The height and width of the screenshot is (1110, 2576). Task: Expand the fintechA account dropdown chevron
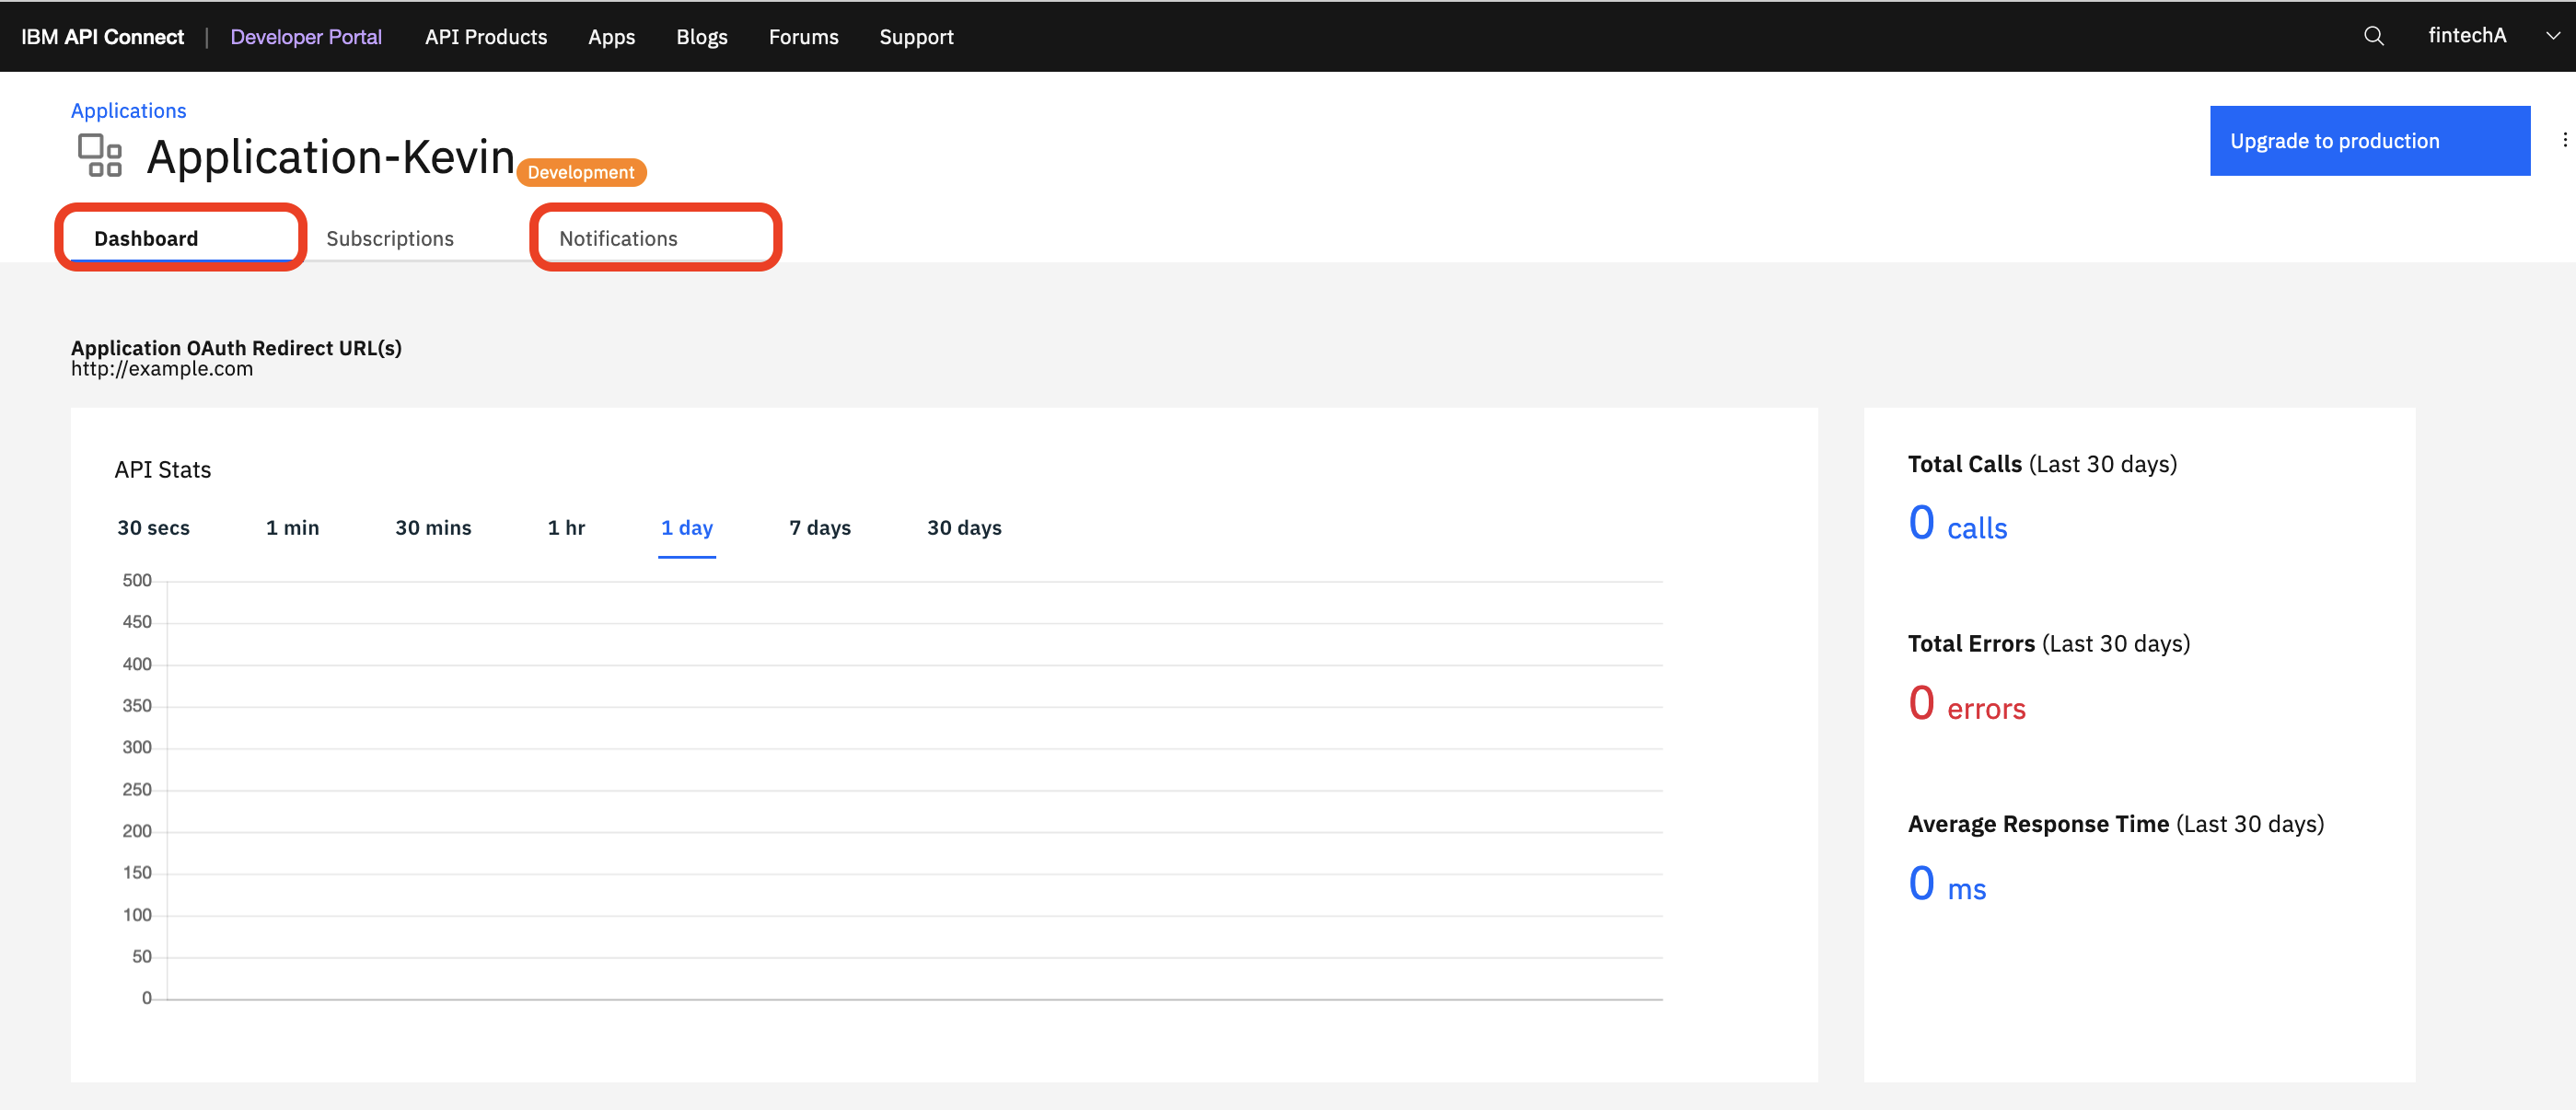tap(2552, 36)
